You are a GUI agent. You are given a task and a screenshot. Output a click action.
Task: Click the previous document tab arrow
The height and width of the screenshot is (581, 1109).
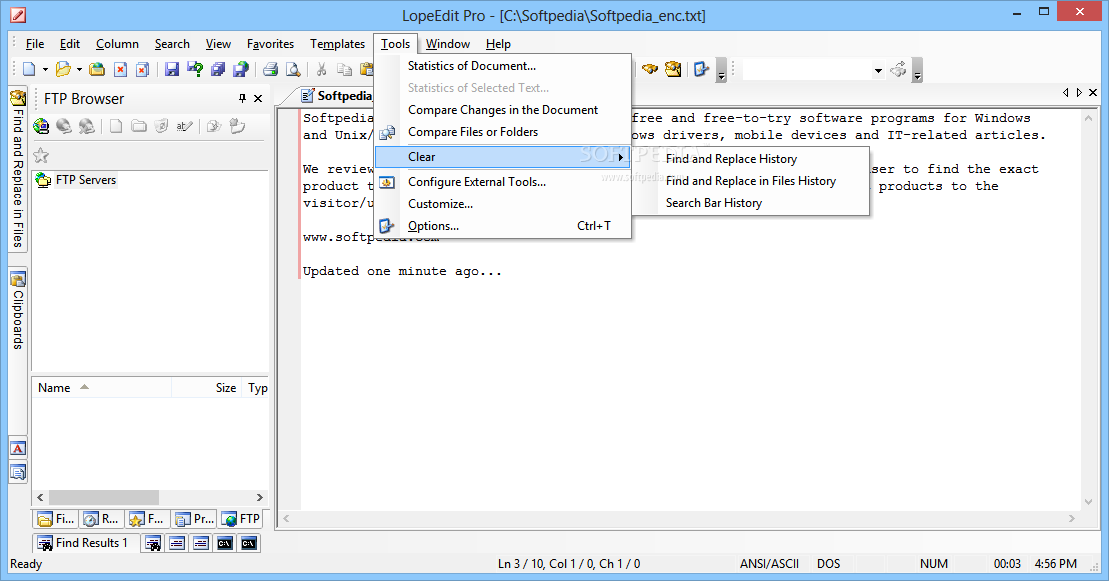point(1065,93)
